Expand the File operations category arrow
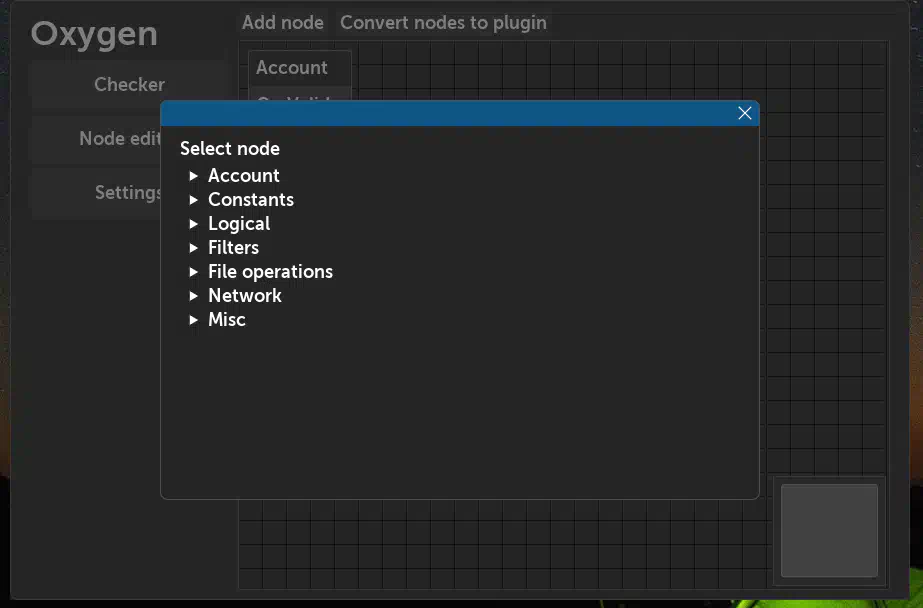The height and width of the screenshot is (608, 923). [194, 272]
